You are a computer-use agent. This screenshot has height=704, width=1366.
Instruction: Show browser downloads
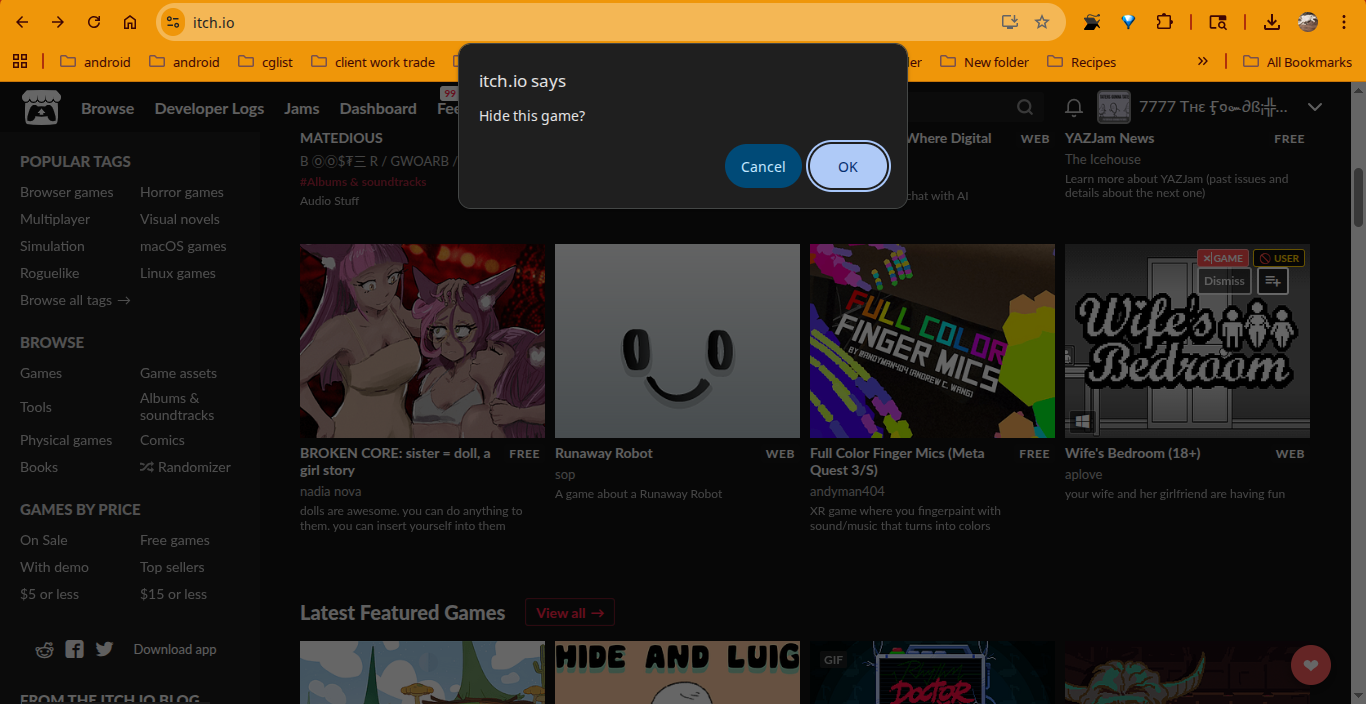tap(1272, 22)
